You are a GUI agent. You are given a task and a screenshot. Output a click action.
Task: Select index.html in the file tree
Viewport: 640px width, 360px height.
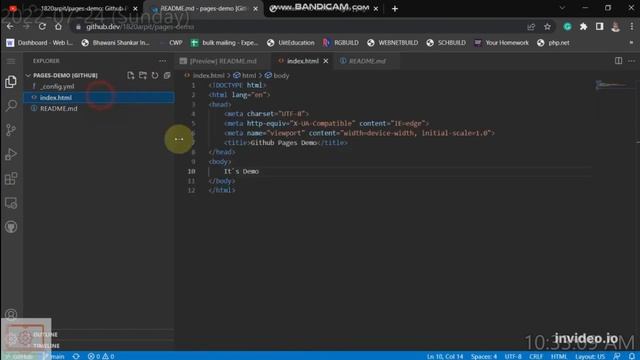pyautogui.click(x=98, y=98)
